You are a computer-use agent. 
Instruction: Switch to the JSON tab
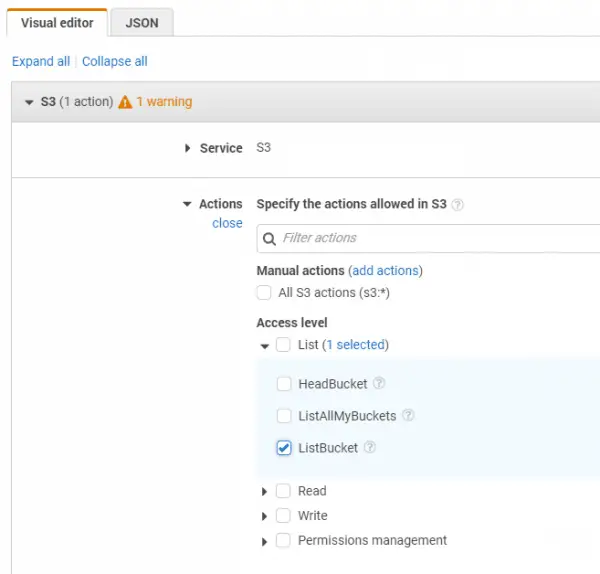tap(142, 23)
